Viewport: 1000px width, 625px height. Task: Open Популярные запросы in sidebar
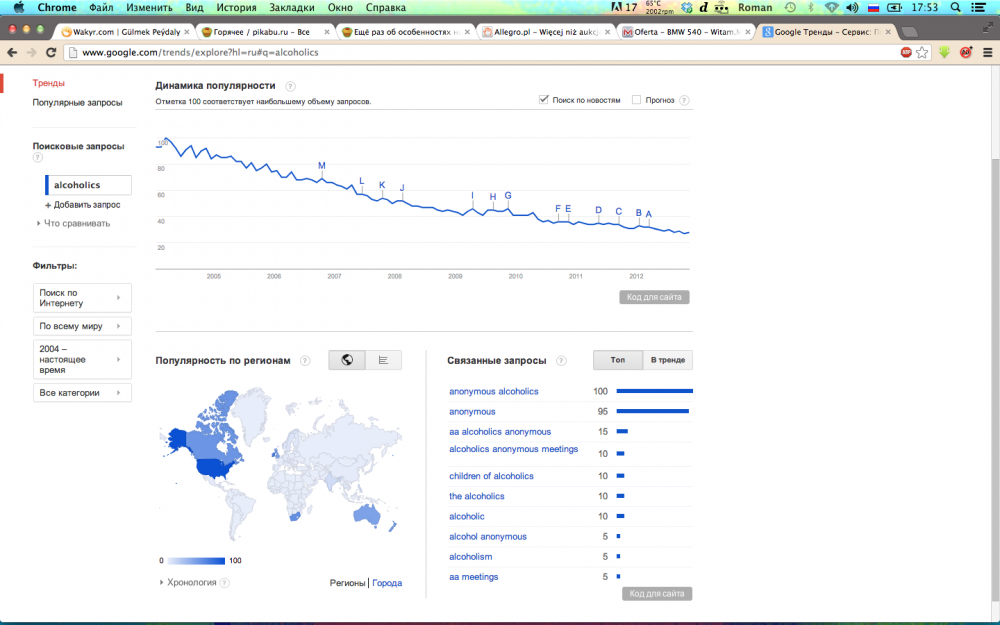point(77,103)
